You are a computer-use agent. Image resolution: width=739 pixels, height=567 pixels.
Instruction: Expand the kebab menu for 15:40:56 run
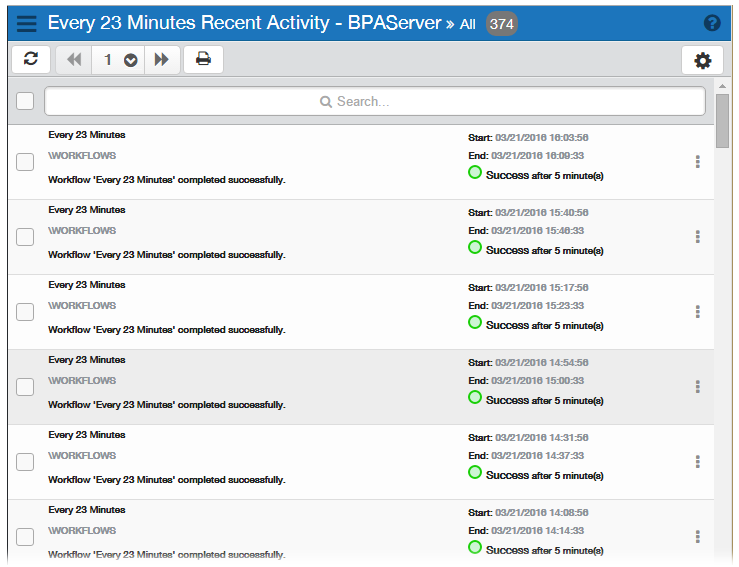pos(697,237)
